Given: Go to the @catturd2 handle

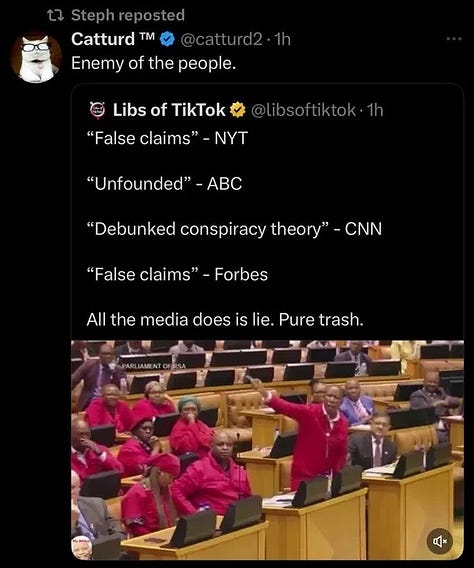Looking at the screenshot, I should 221,39.
